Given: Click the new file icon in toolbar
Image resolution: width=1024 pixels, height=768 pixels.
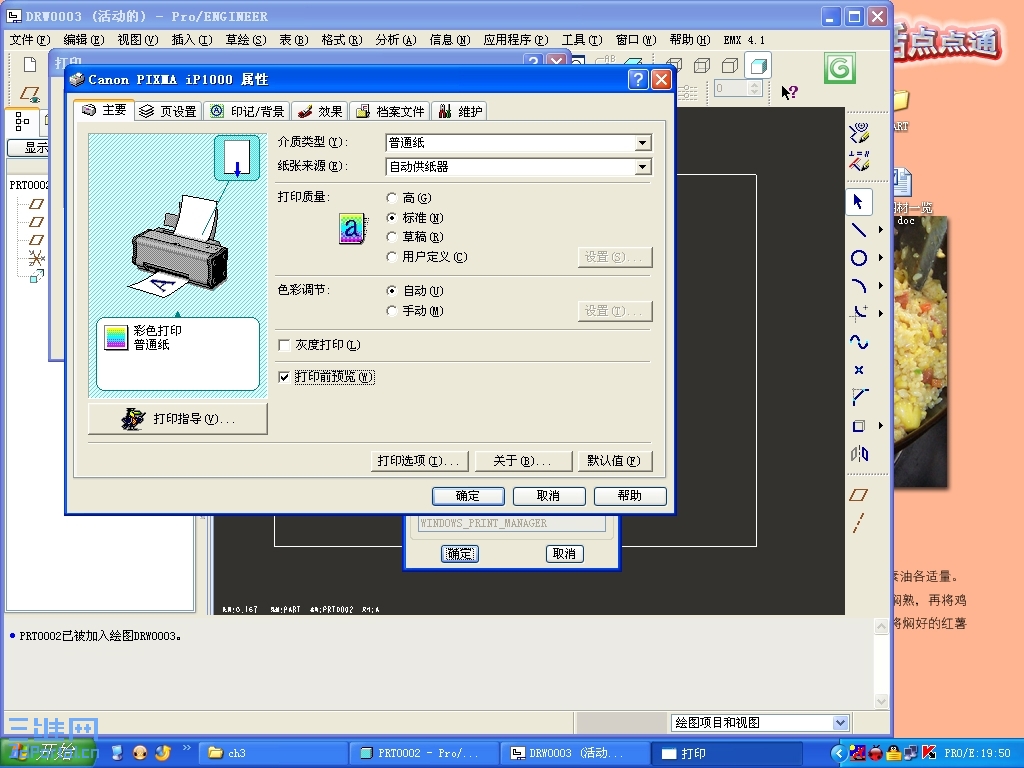Looking at the screenshot, I should tap(29, 64).
